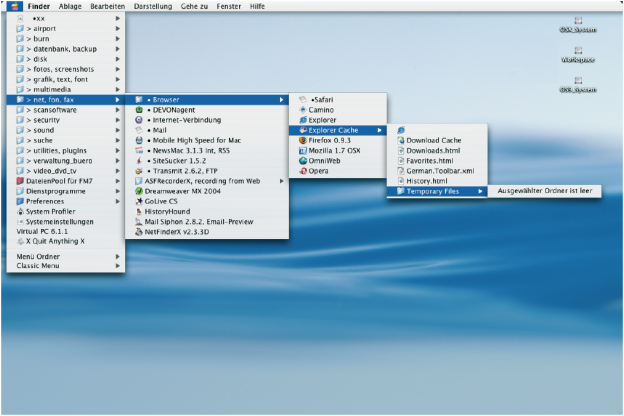Click the NetFinderX icon
Image resolution: width=624 pixels, height=416 pixels.
[x=139, y=232]
